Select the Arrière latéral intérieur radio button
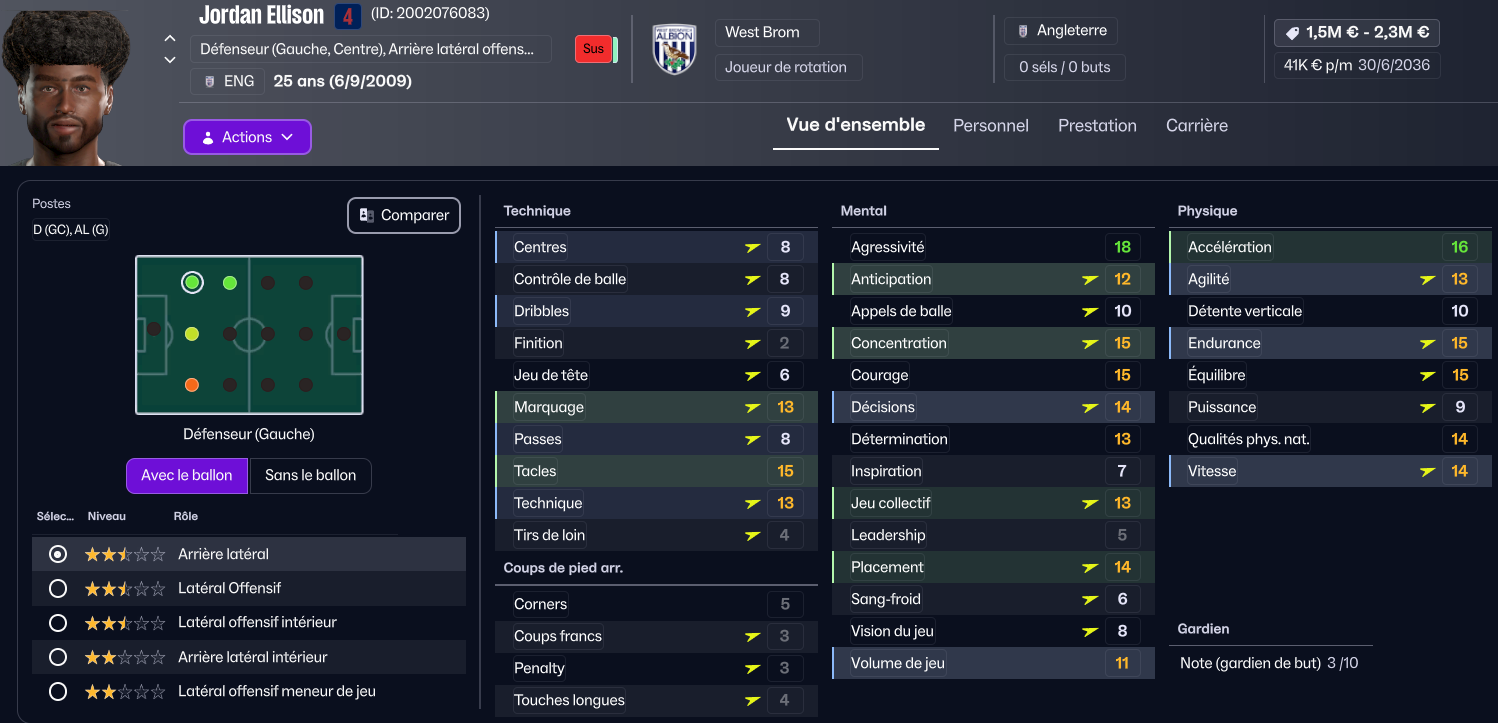 click(58, 657)
